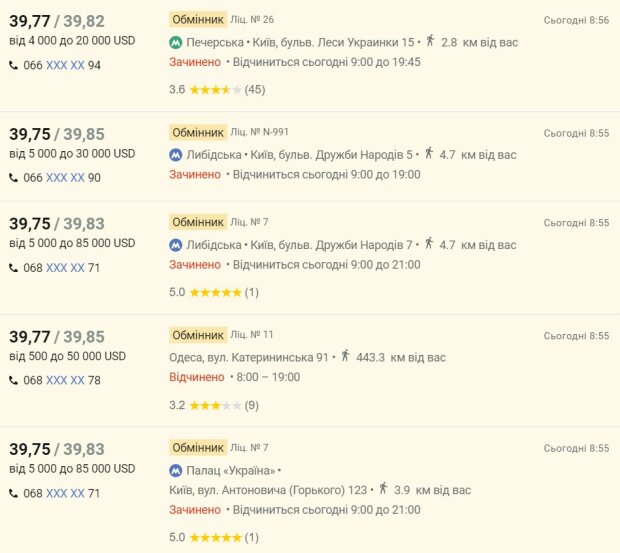Click the green Печерська metro icon
The height and width of the screenshot is (553, 620).
[x=176, y=42]
